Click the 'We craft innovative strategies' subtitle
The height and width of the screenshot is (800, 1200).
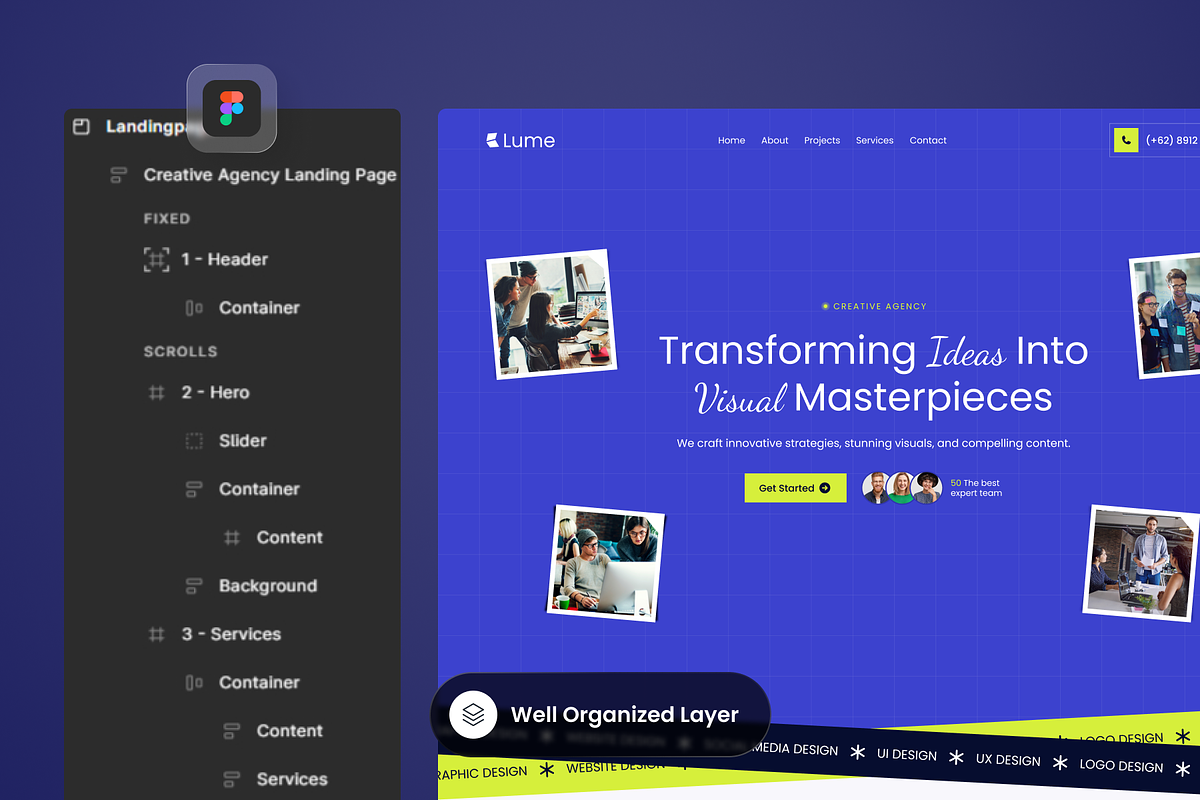pyautogui.click(x=874, y=443)
